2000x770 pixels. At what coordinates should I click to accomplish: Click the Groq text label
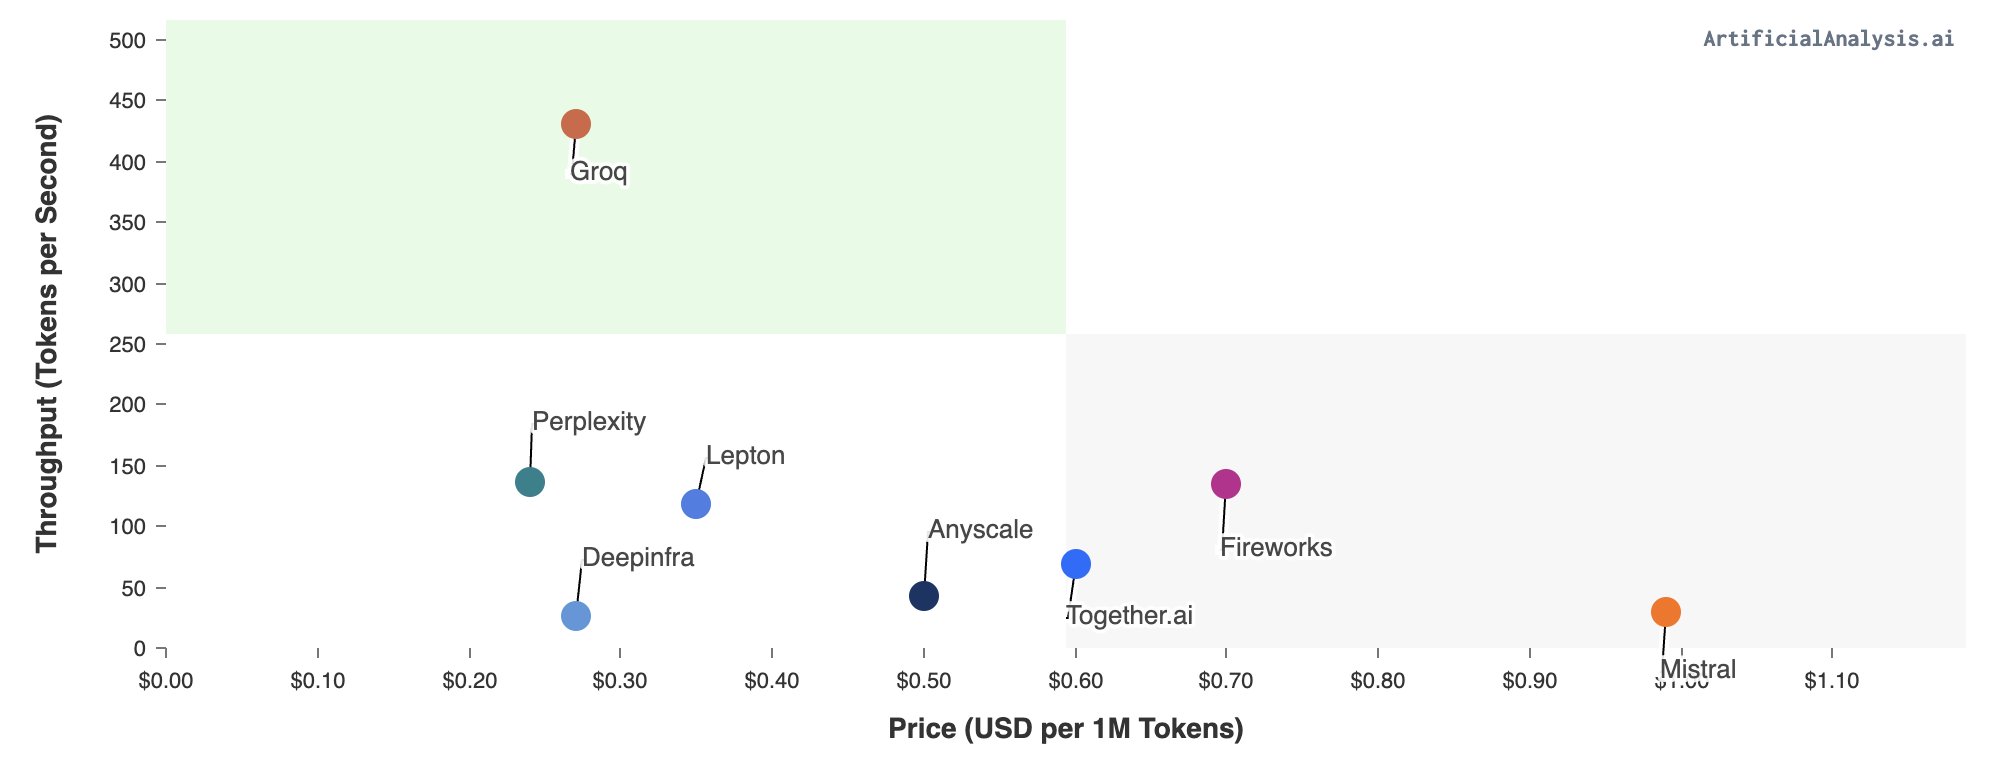point(599,171)
